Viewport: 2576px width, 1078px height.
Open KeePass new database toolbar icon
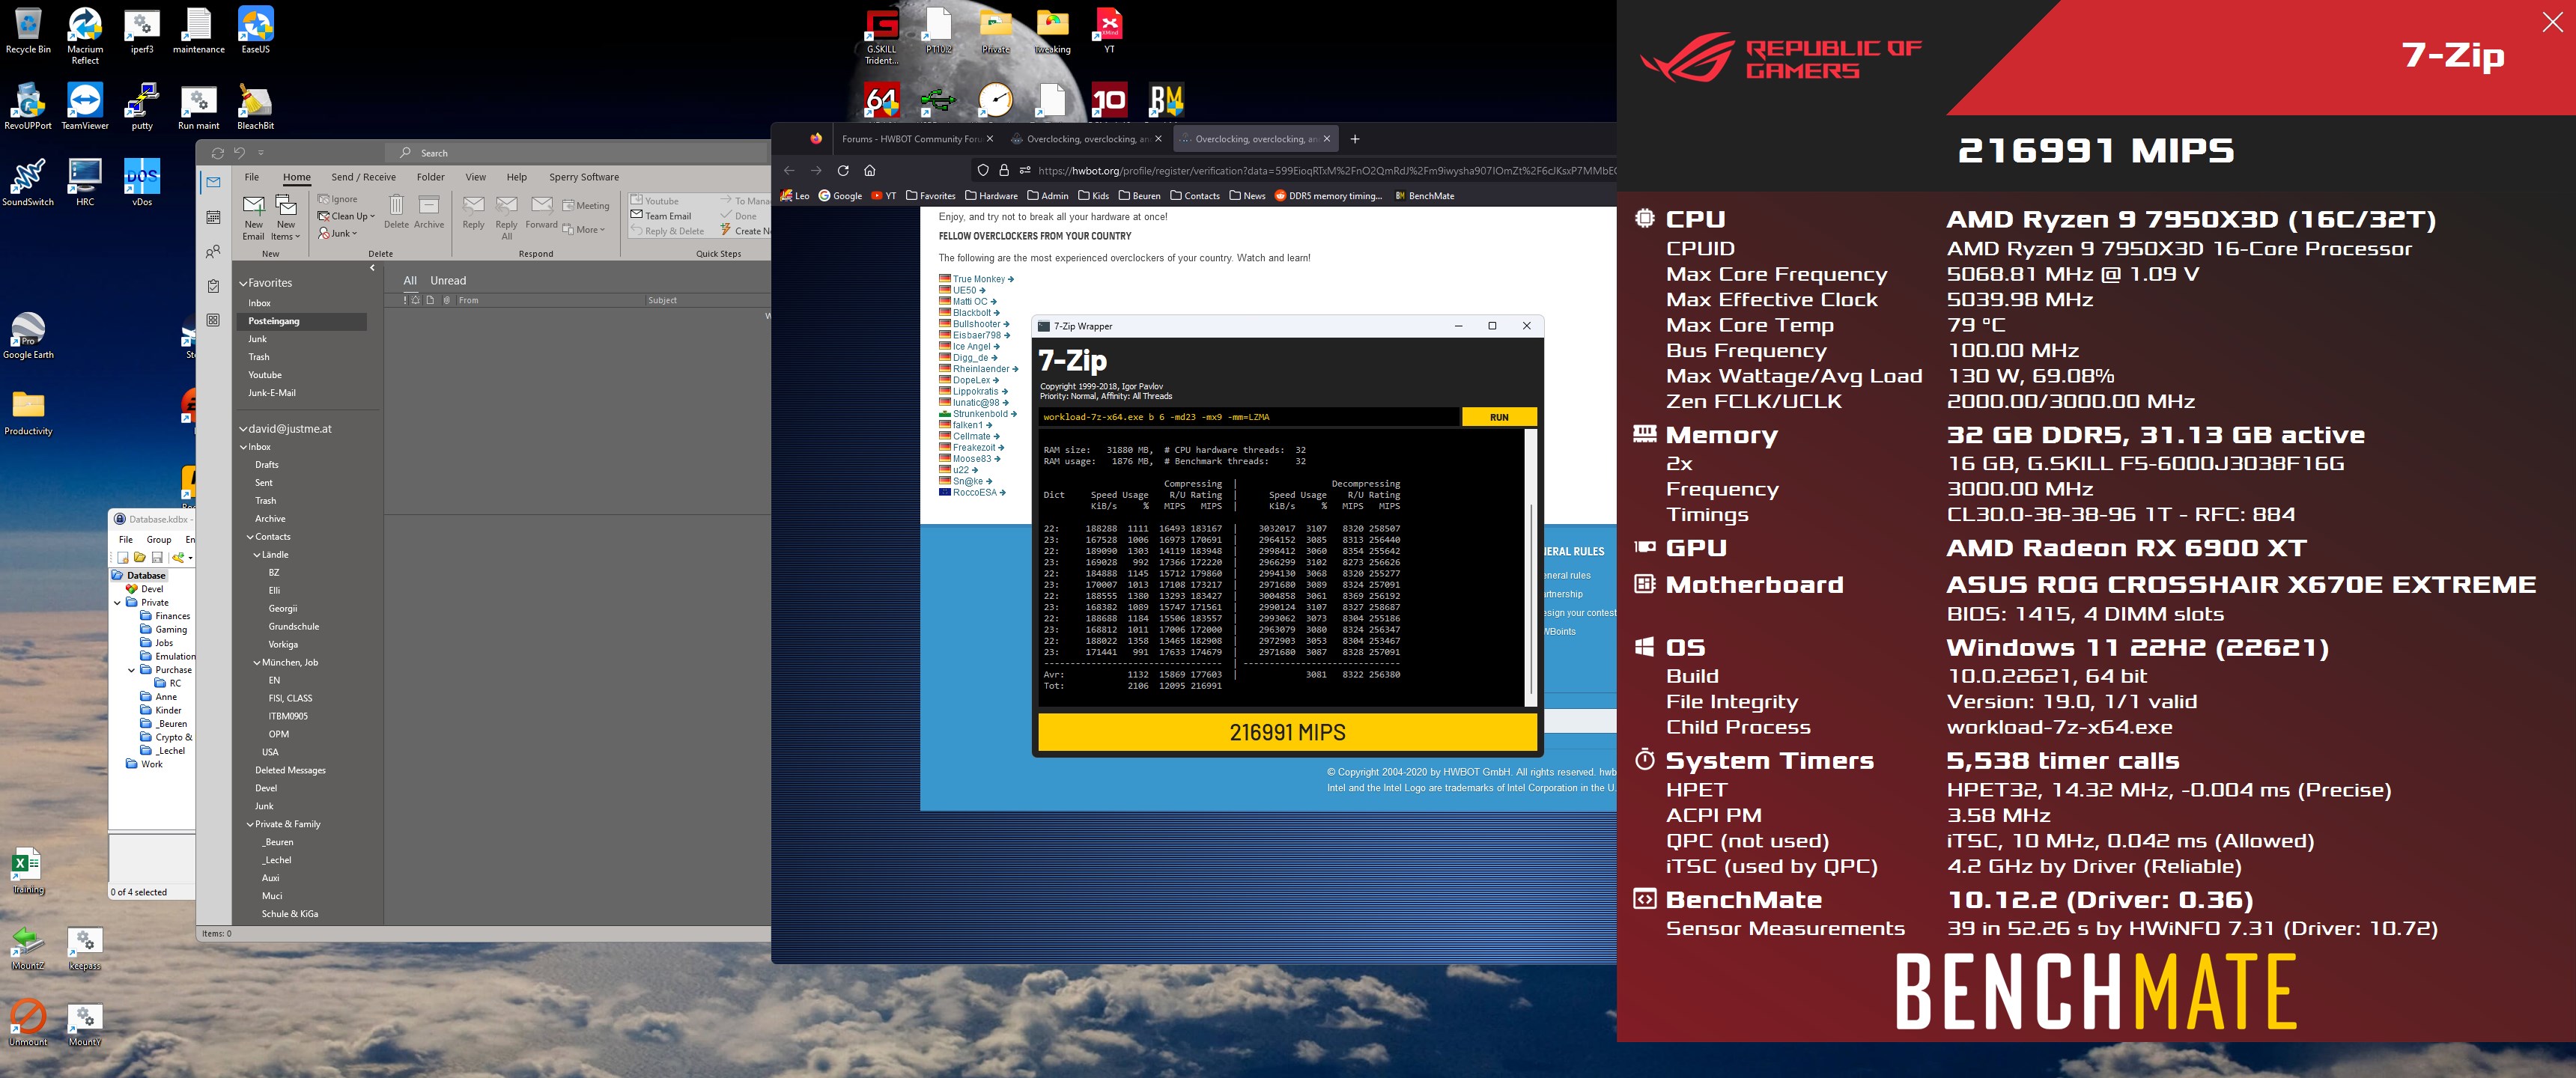pyautogui.click(x=123, y=557)
